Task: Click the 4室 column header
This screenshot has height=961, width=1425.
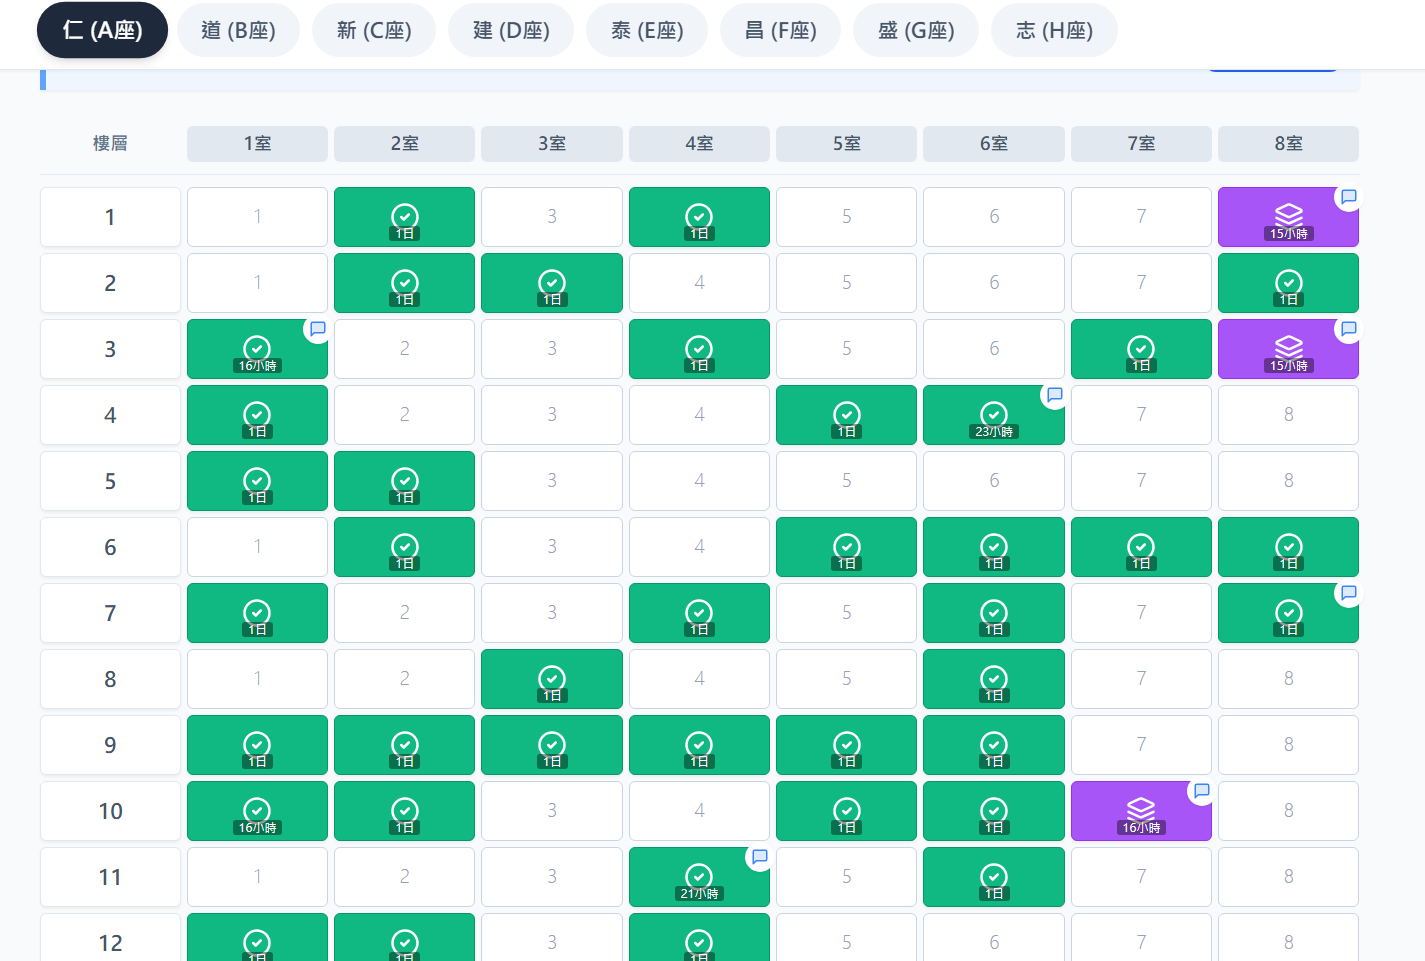Action: click(x=699, y=143)
